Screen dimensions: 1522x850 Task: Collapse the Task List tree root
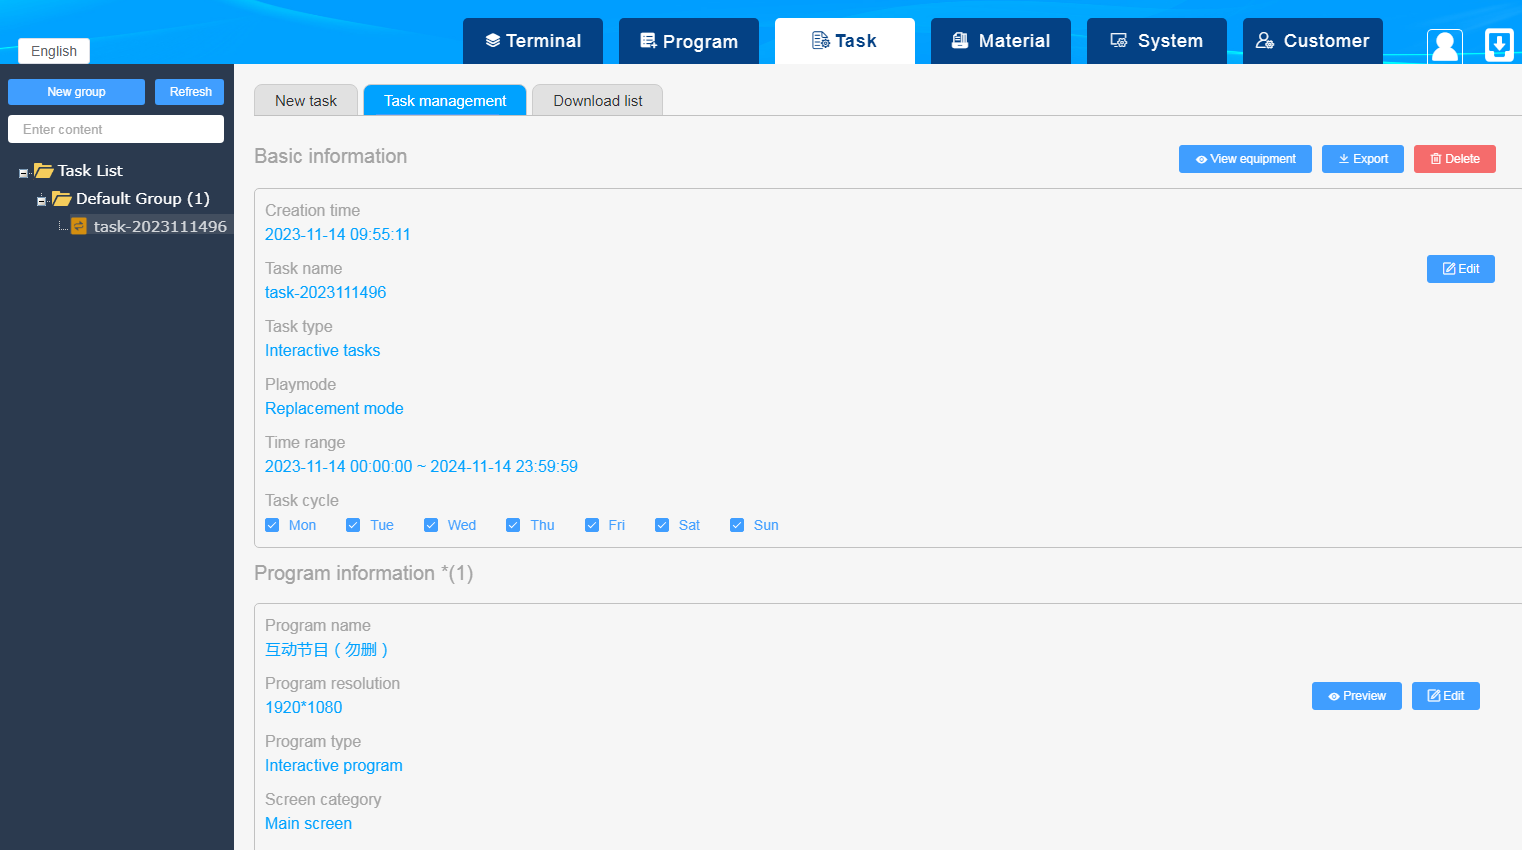(24, 173)
